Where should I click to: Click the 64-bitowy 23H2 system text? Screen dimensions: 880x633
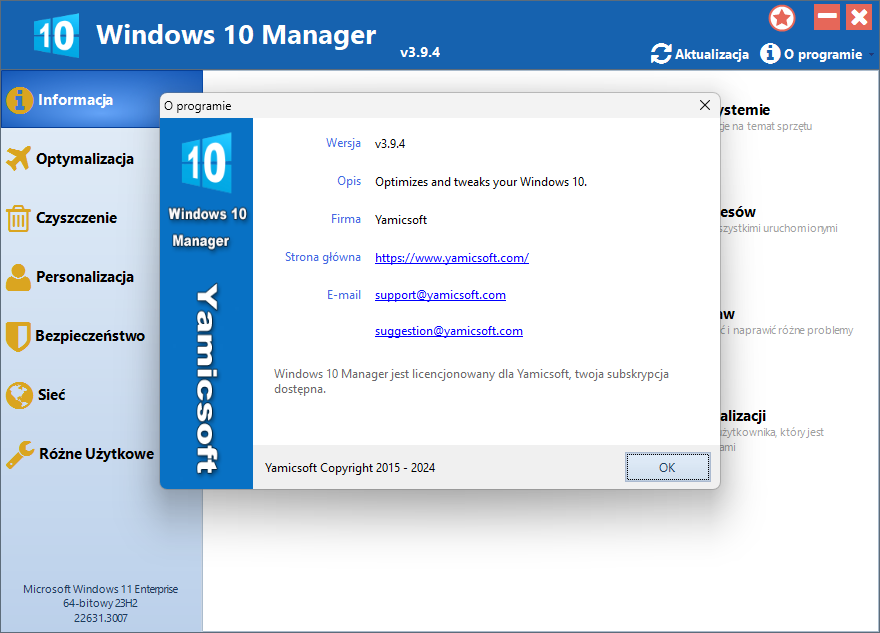pyautogui.click(x=100, y=603)
